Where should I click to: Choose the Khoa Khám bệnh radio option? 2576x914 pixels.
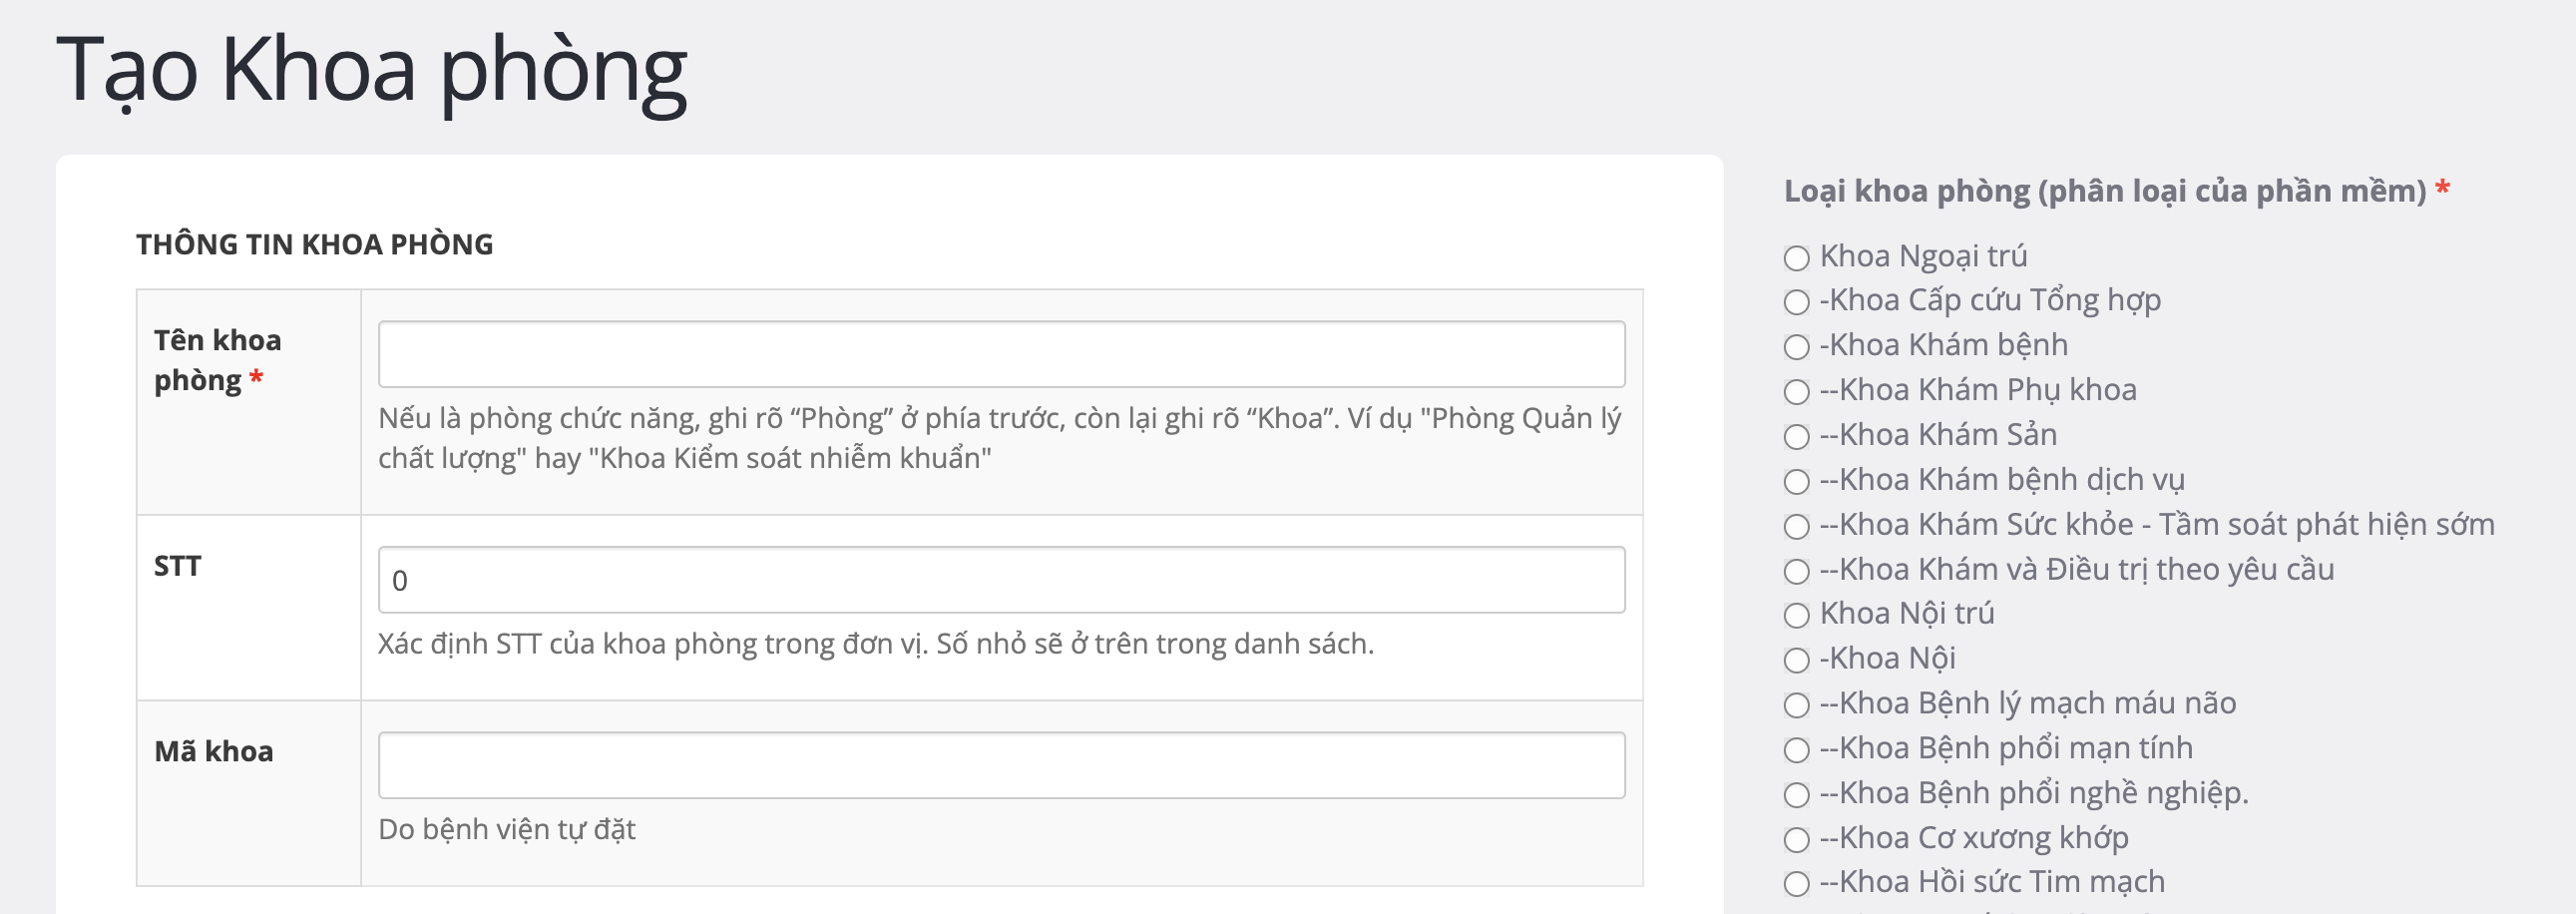(1797, 347)
